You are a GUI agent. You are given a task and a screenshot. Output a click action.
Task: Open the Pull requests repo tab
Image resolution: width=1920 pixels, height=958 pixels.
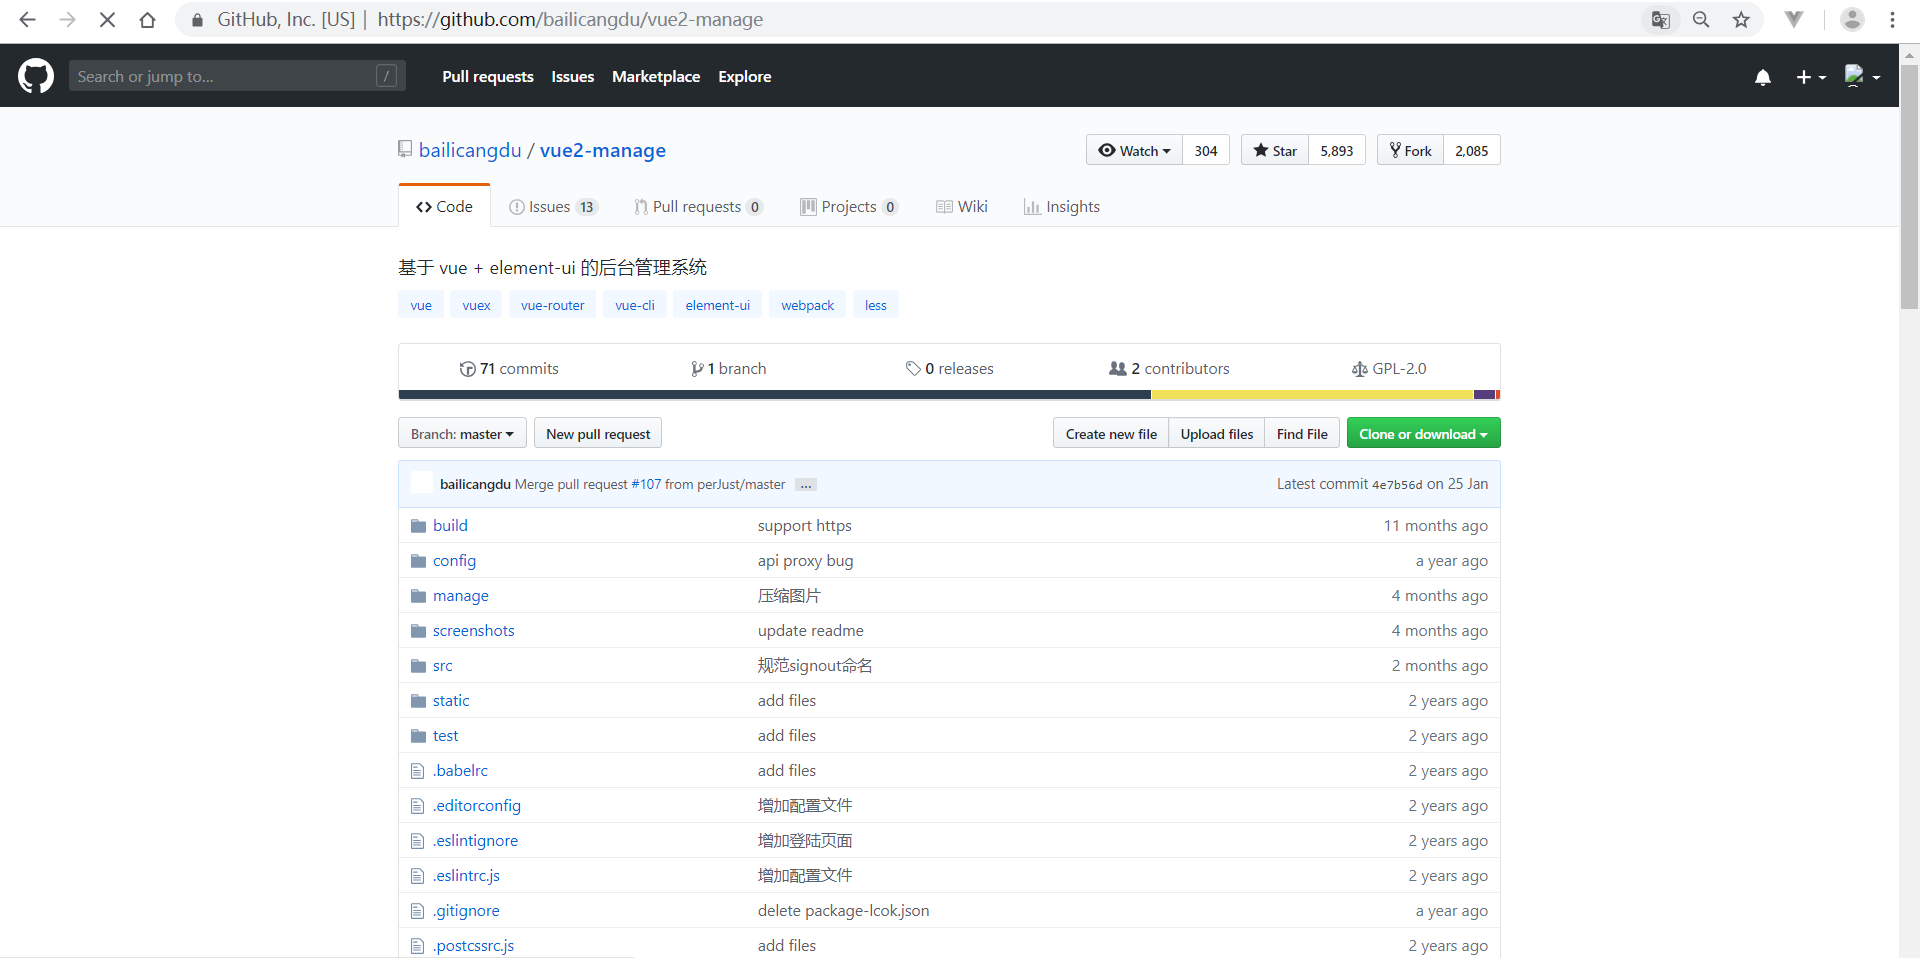698,207
